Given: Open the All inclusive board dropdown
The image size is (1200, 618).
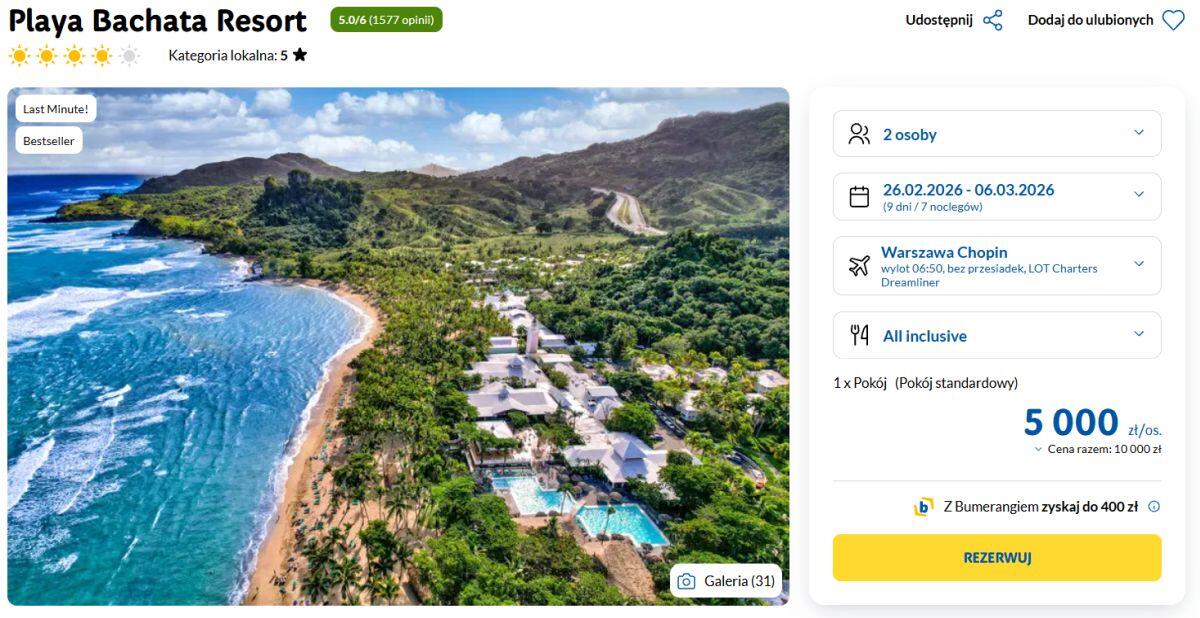Looking at the screenshot, I should (x=1138, y=334).
